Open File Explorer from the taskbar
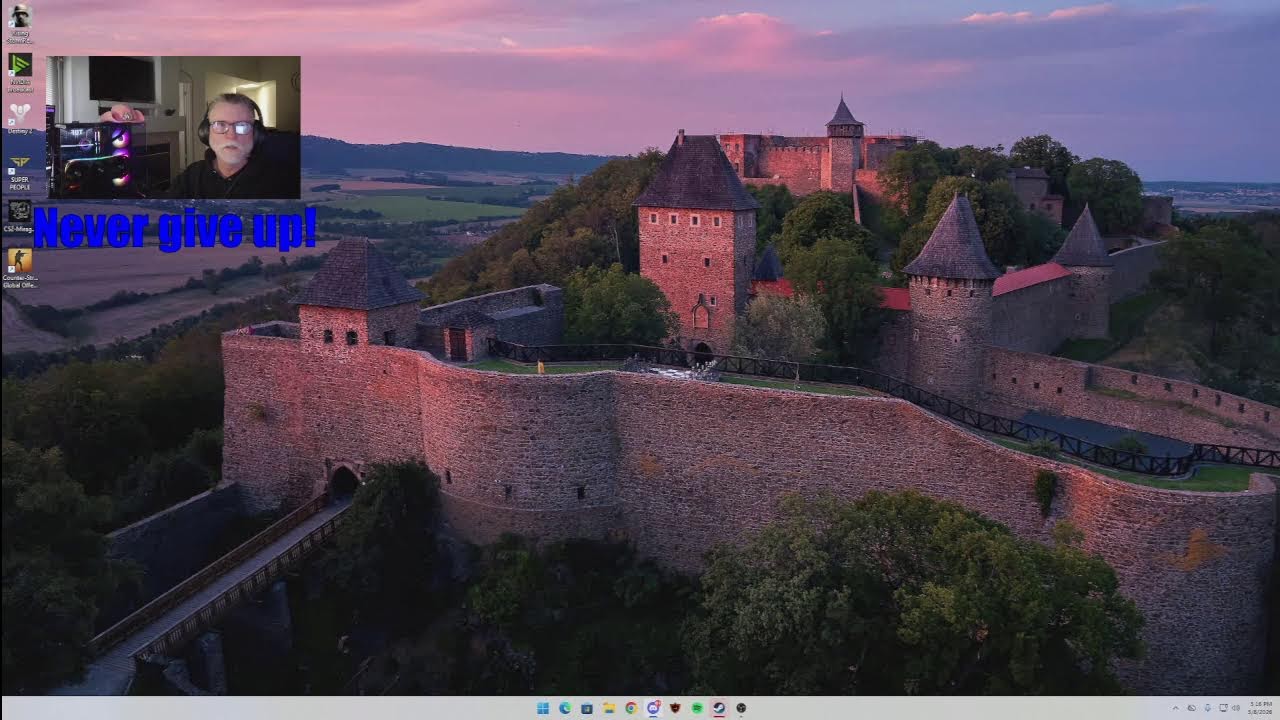This screenshot has height=720, width=1280. (x=609, y=708)
